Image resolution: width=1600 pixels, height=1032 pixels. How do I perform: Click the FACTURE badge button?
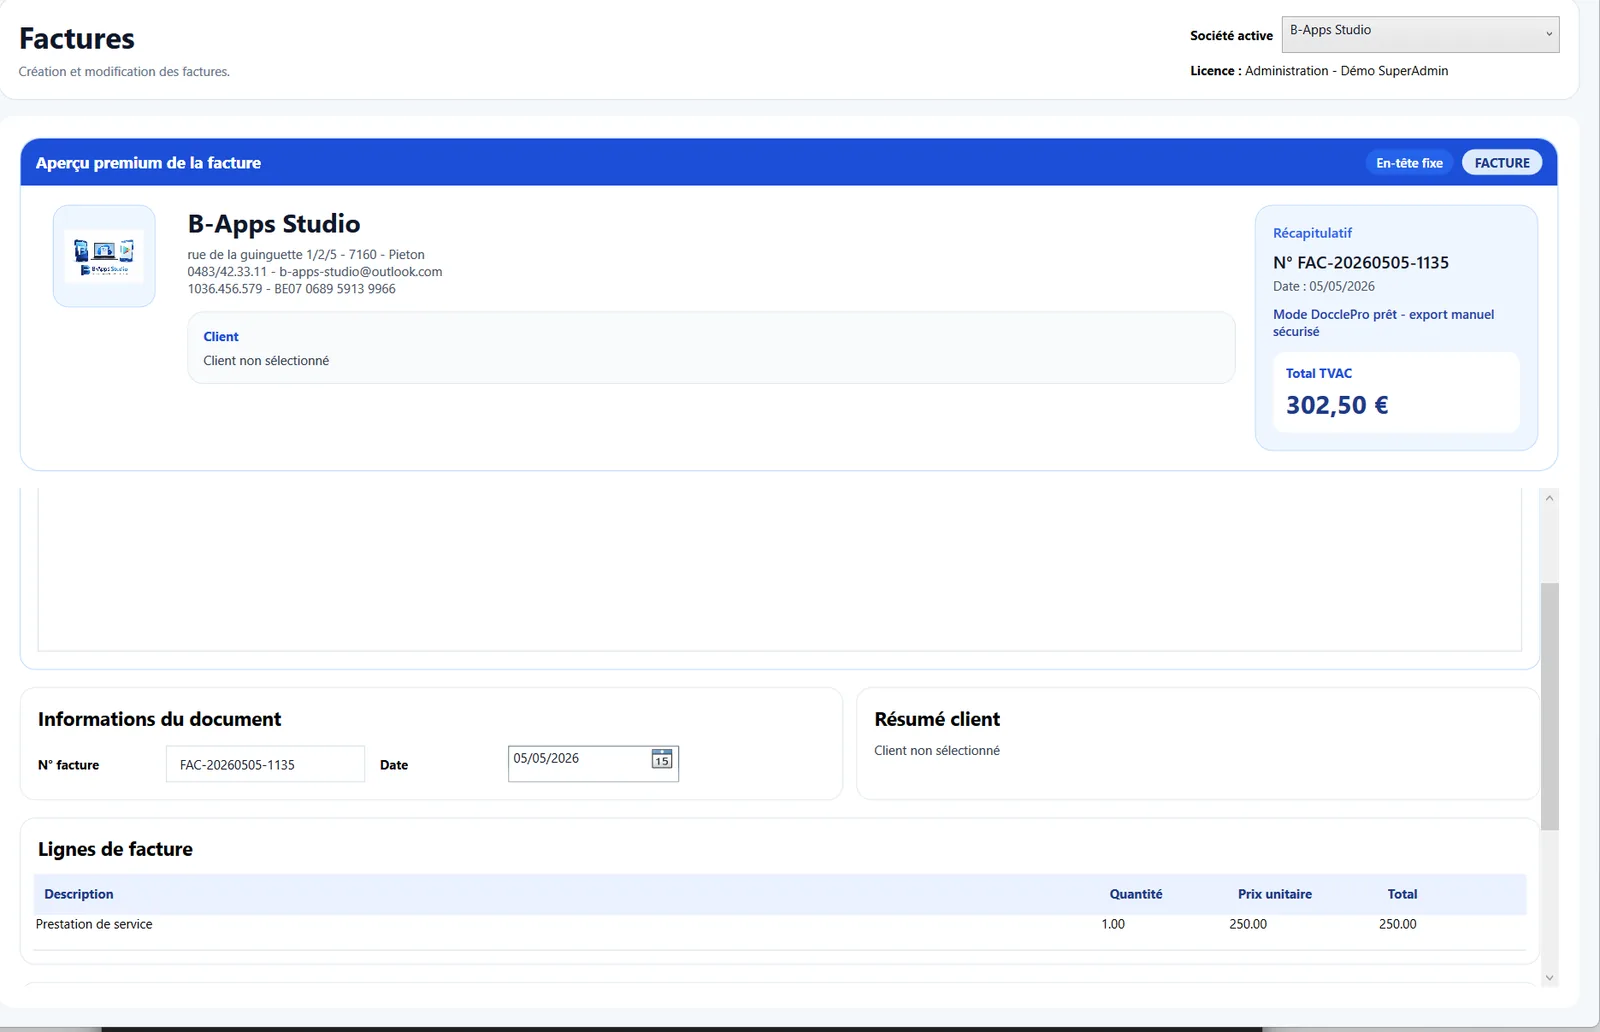click(1502, 163)
